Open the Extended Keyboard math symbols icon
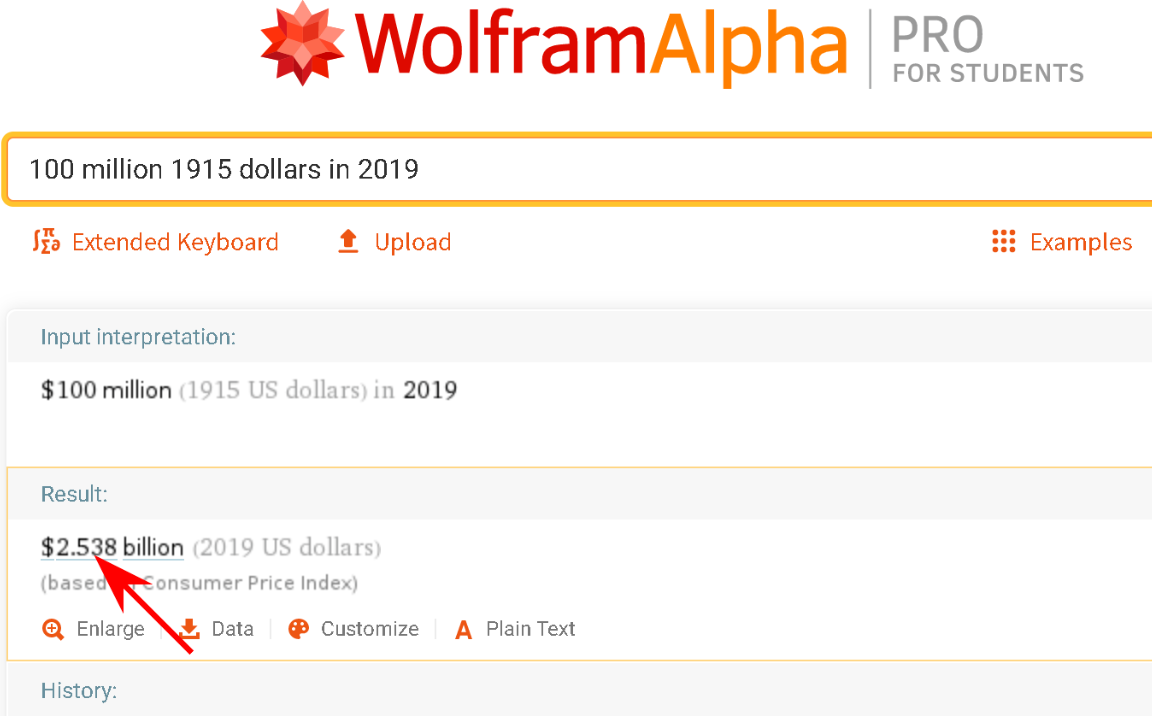The height and width of the screenshot is (716, 1152). pyautogui.click(x=47, y=242)
